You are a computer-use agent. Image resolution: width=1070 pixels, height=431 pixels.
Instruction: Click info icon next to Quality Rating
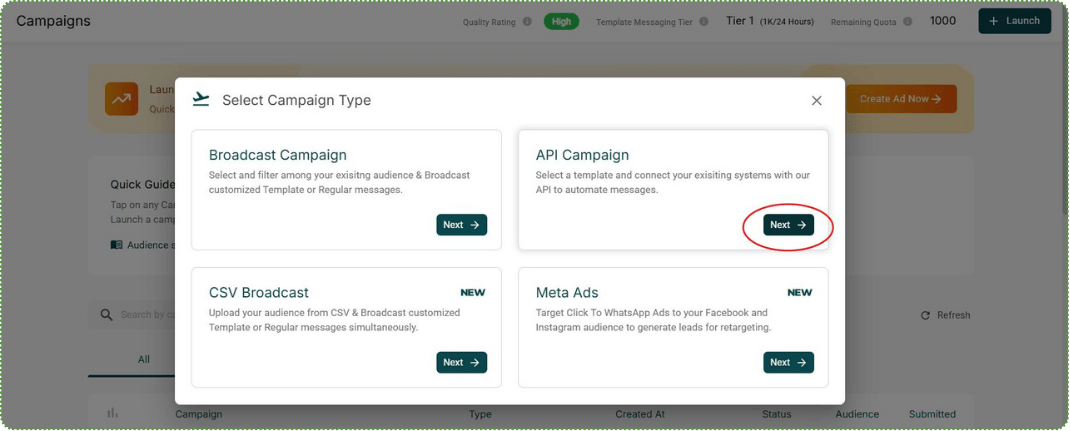click(x=527, y=22)
